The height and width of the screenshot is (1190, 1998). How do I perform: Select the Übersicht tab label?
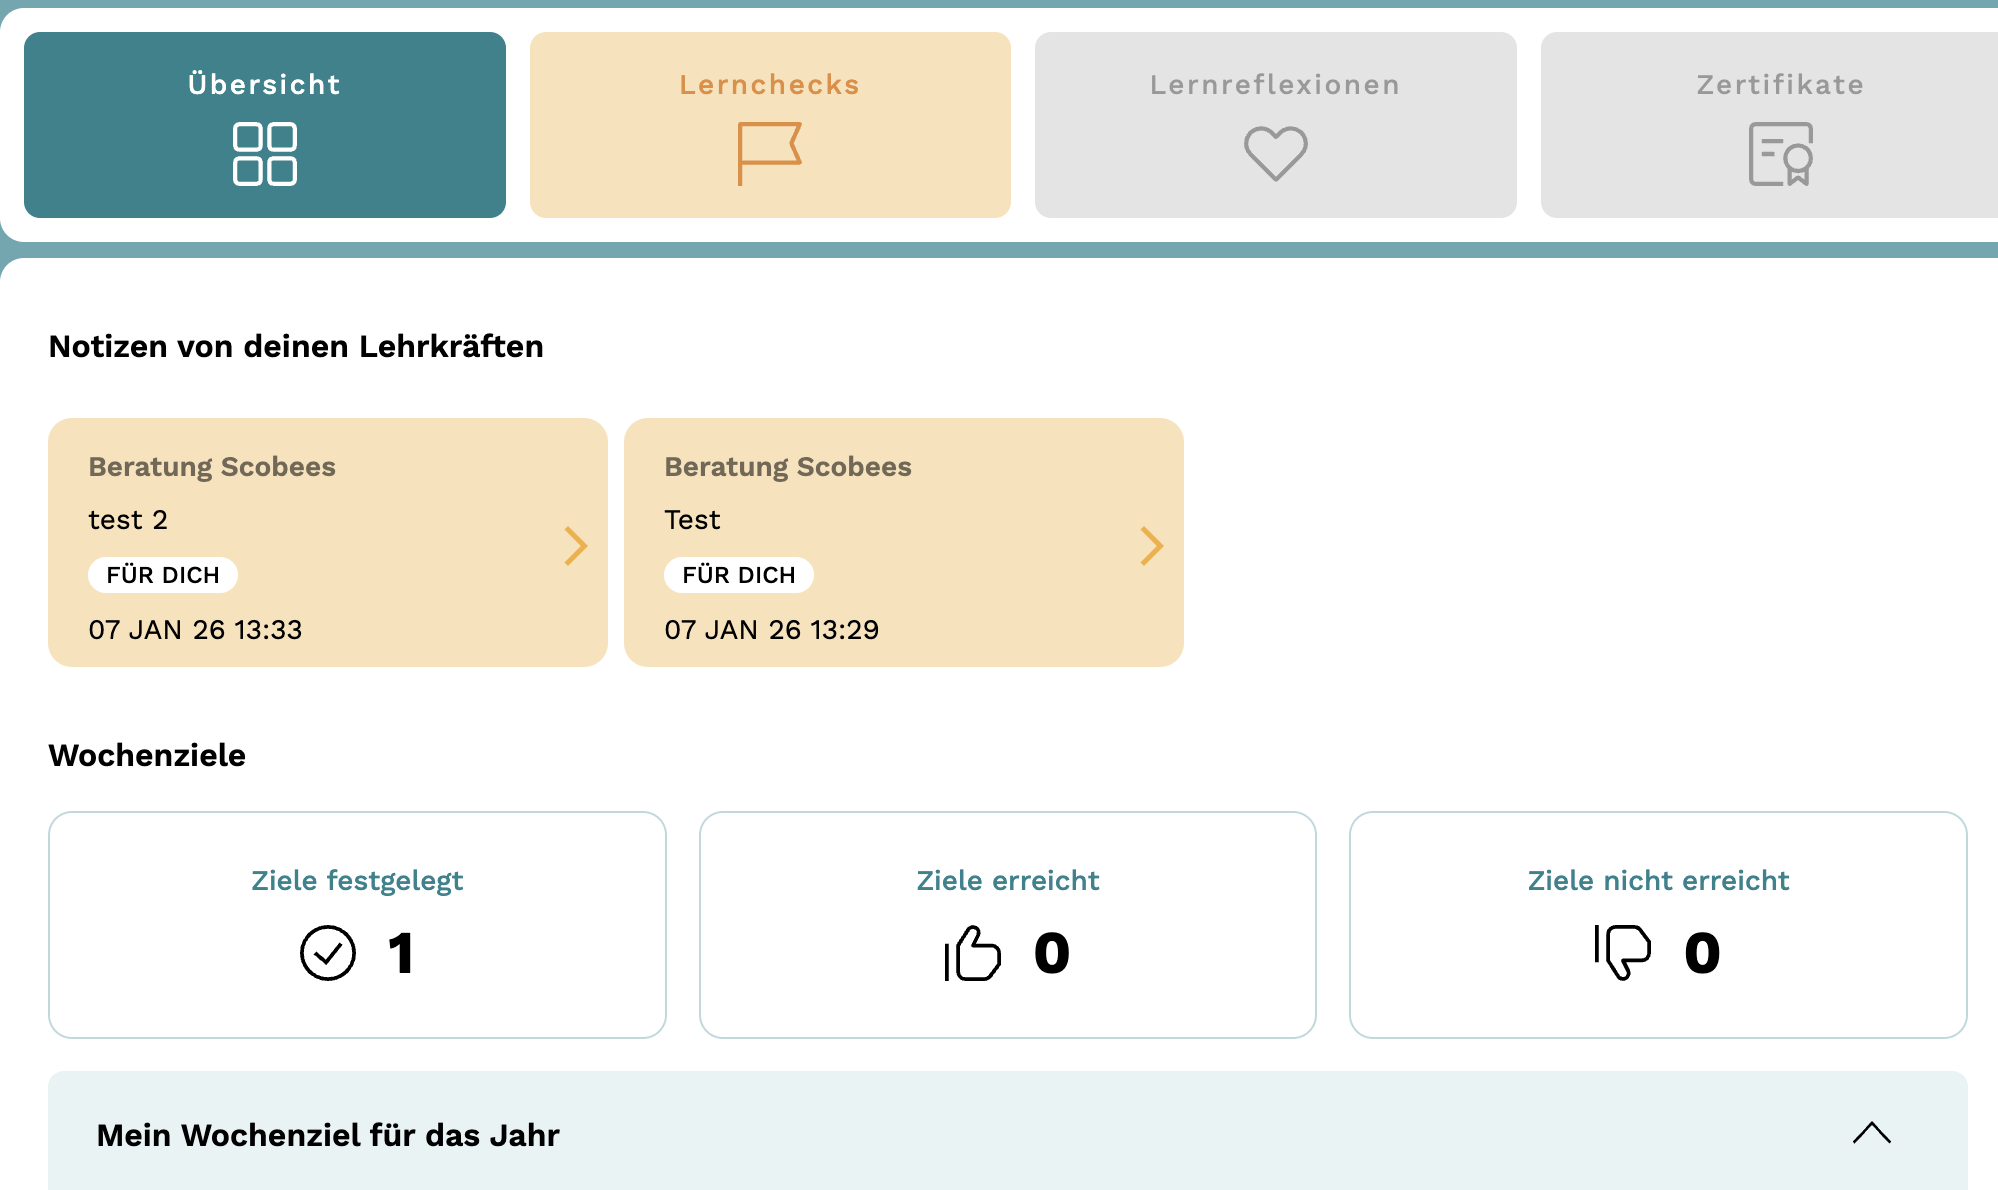pos(265,84)
